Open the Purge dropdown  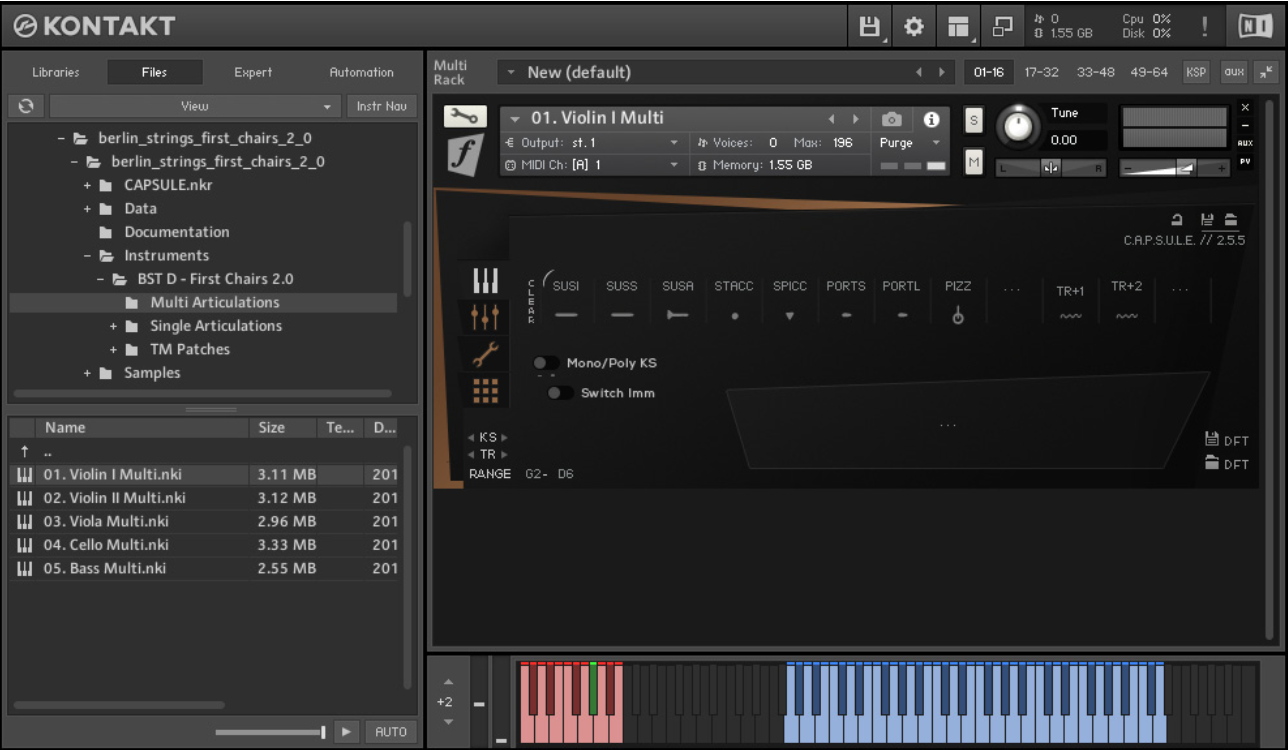[x=909, y=143]
